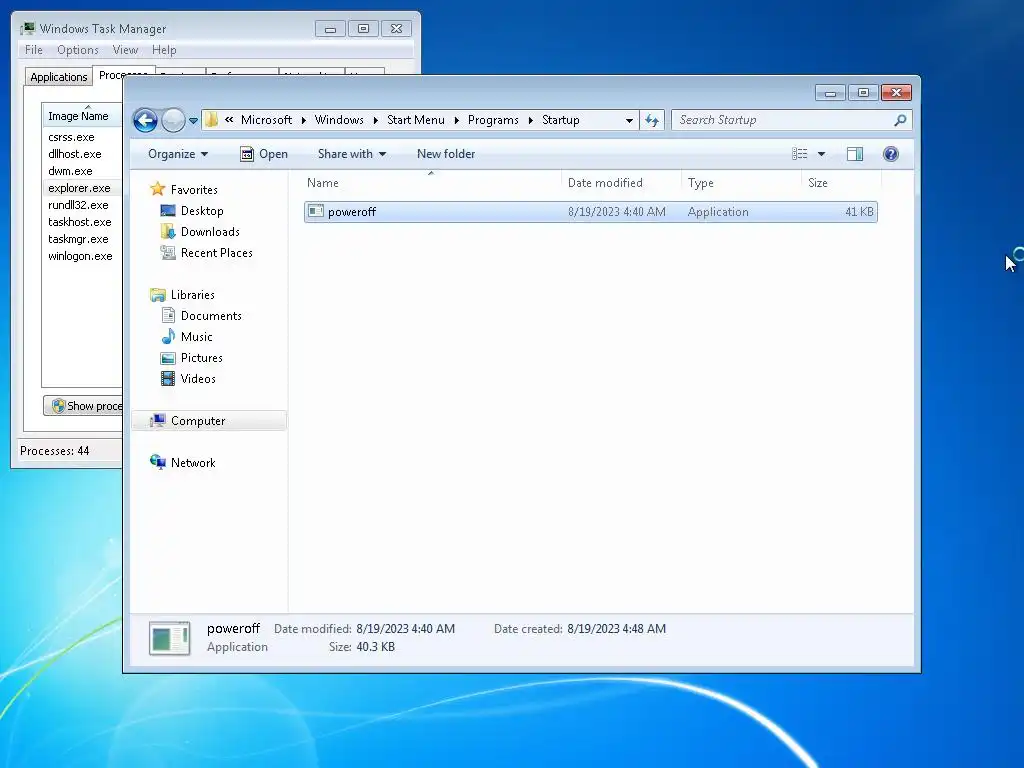Toggle the preview pane

point(855,154)
